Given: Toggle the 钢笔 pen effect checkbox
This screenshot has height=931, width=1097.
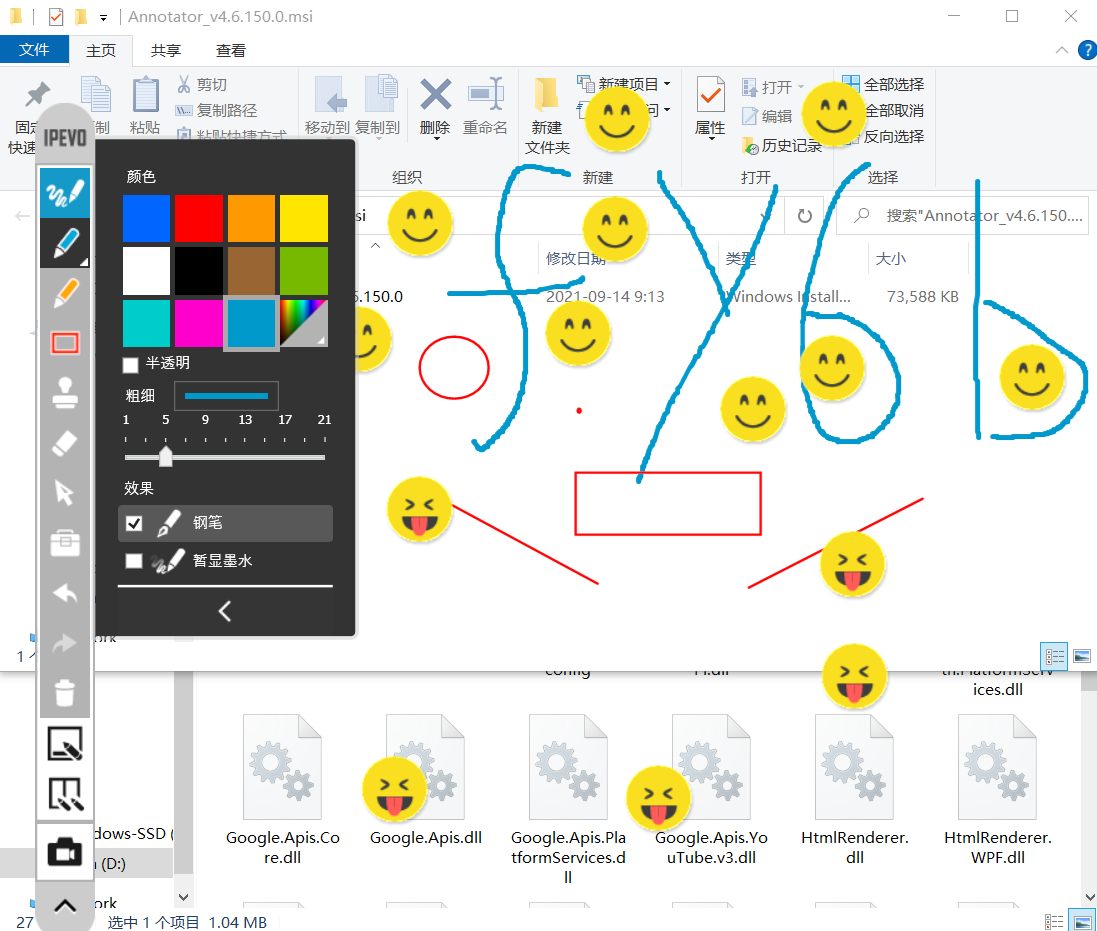Looking at the screenshot, I should [134, 523].
